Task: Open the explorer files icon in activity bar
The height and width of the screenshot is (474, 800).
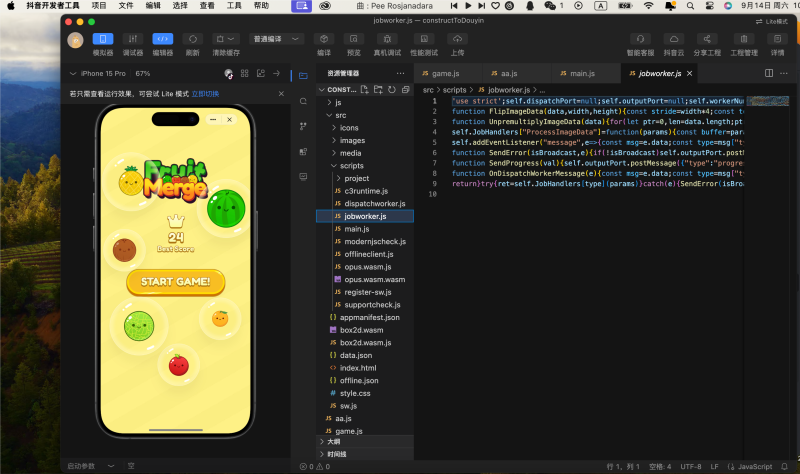Action: tap(304, 76)
